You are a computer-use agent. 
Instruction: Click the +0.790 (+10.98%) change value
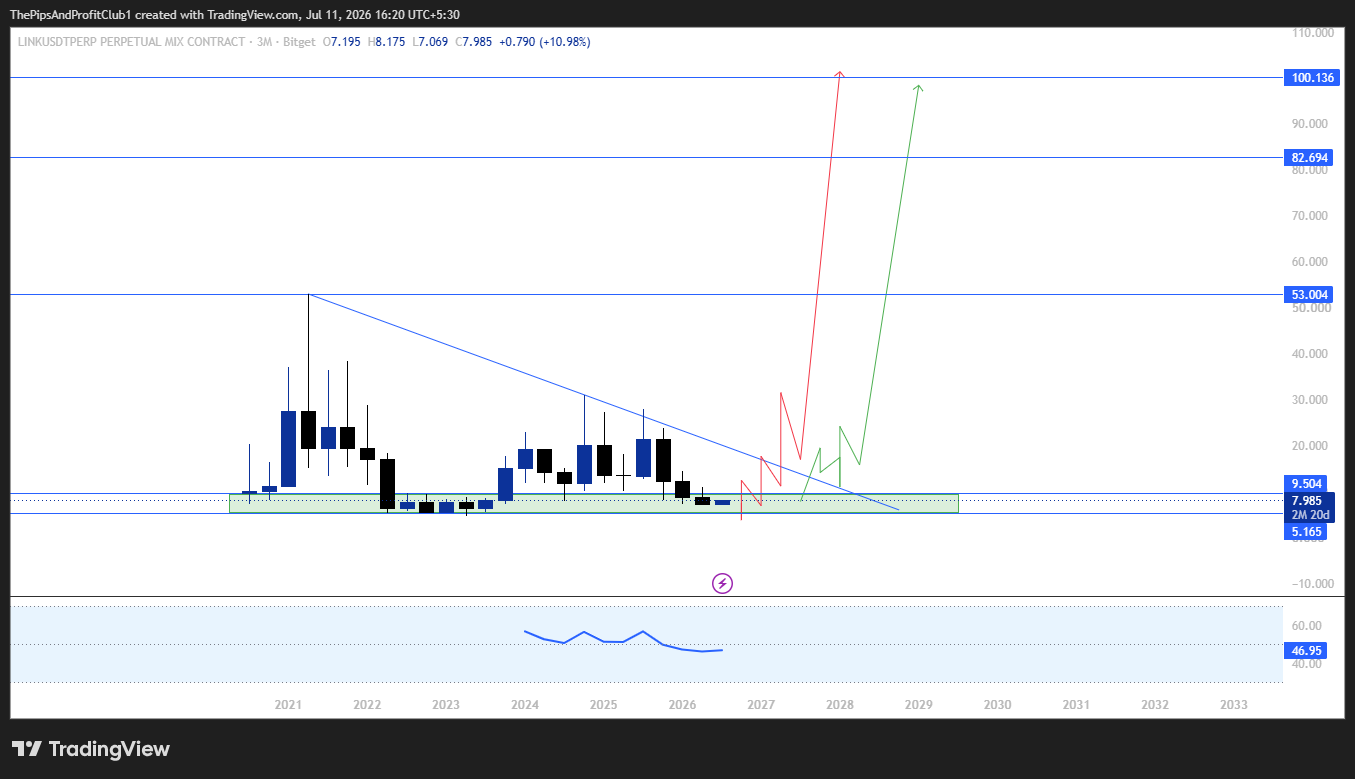pos(543,42)
